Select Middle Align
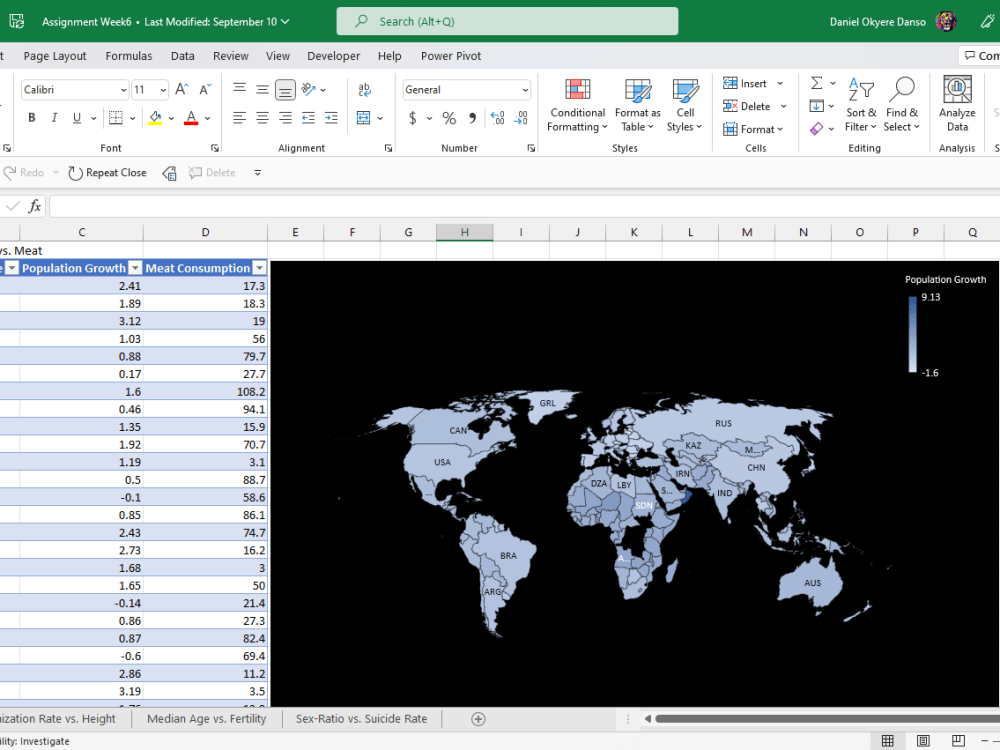This screenshot has height=750, width=1000. point(262,89)
